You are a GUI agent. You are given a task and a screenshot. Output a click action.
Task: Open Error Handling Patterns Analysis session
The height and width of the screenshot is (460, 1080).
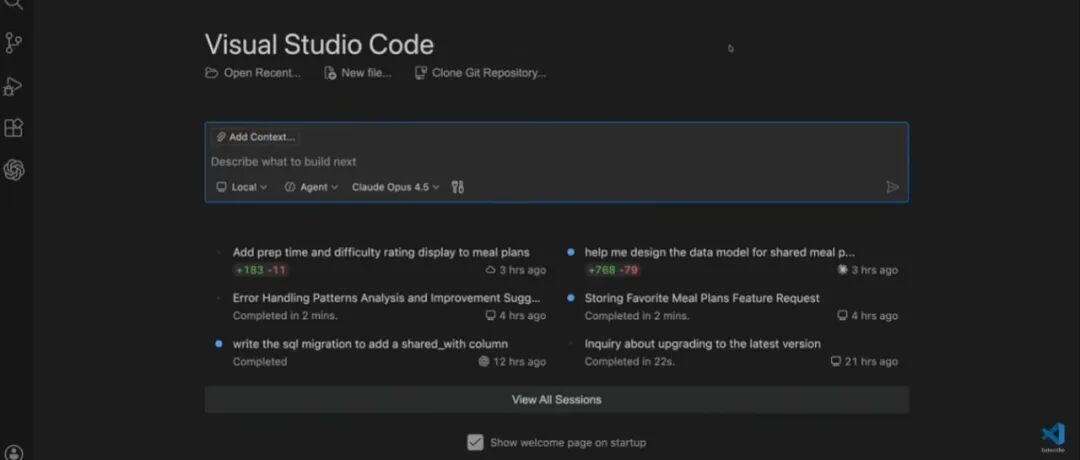point(386,298)
